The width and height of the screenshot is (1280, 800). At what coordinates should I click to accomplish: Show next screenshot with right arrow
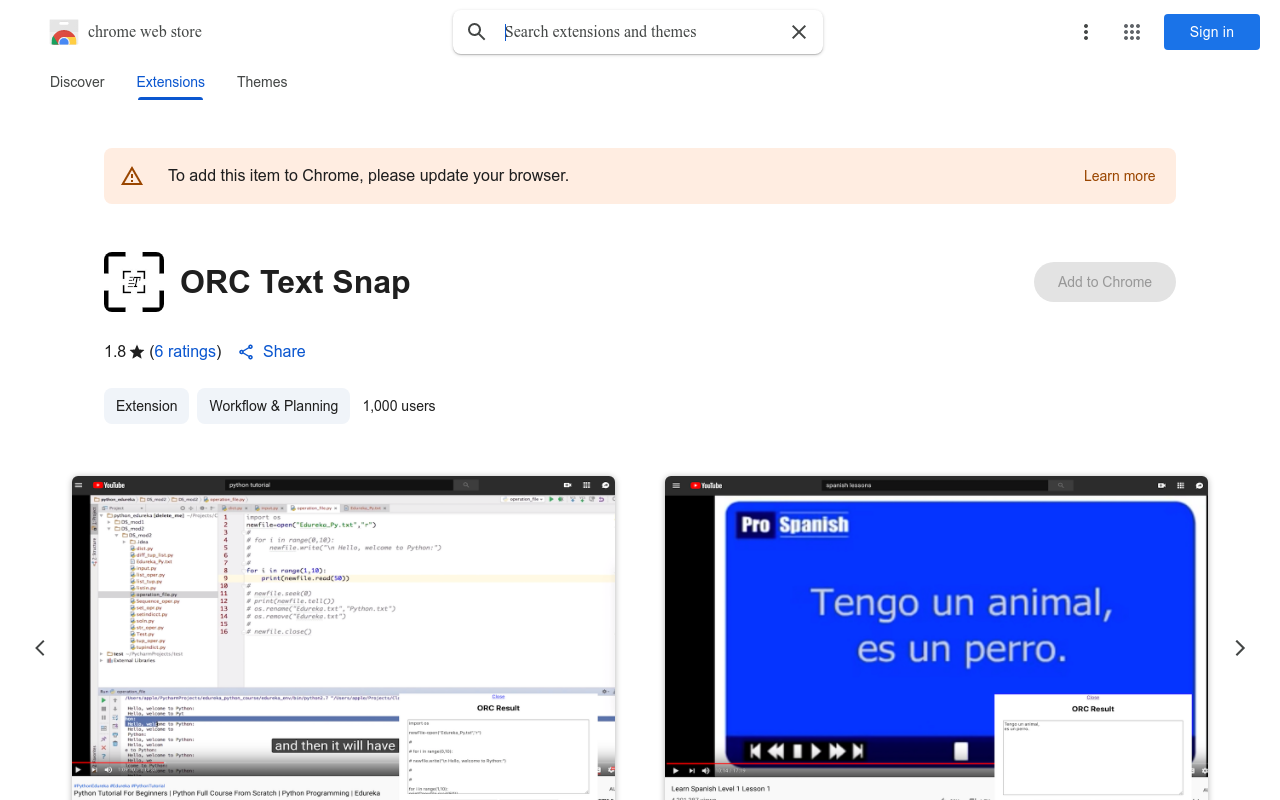pos(1240,648)
